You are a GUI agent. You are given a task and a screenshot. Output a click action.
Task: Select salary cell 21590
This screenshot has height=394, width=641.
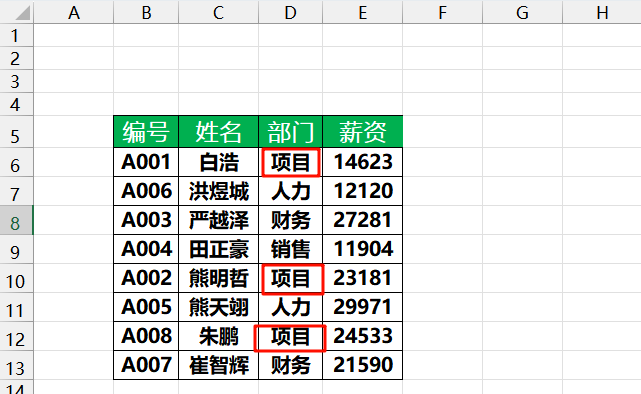coord(363,365)
